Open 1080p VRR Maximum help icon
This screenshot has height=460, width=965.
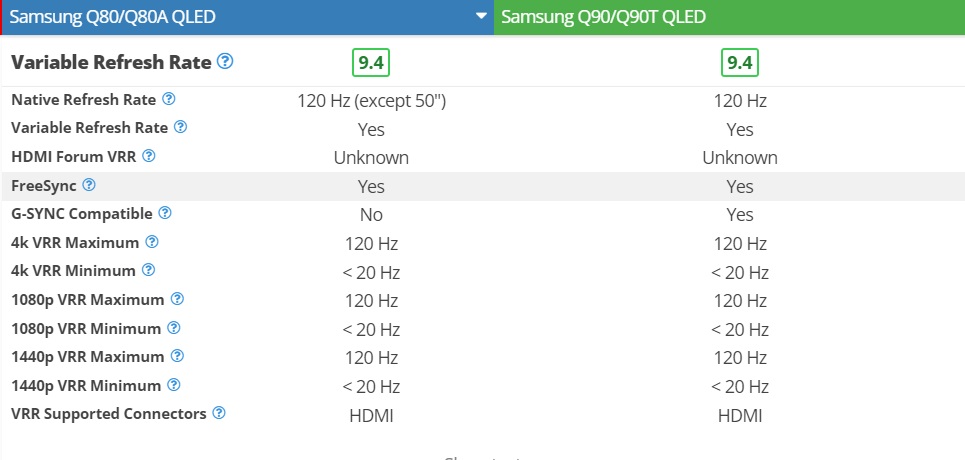pos(177,299)
